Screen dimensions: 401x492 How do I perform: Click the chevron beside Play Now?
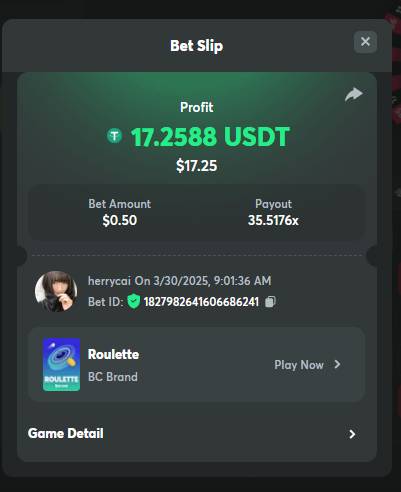pyautogui.click(x=337, y=364)
